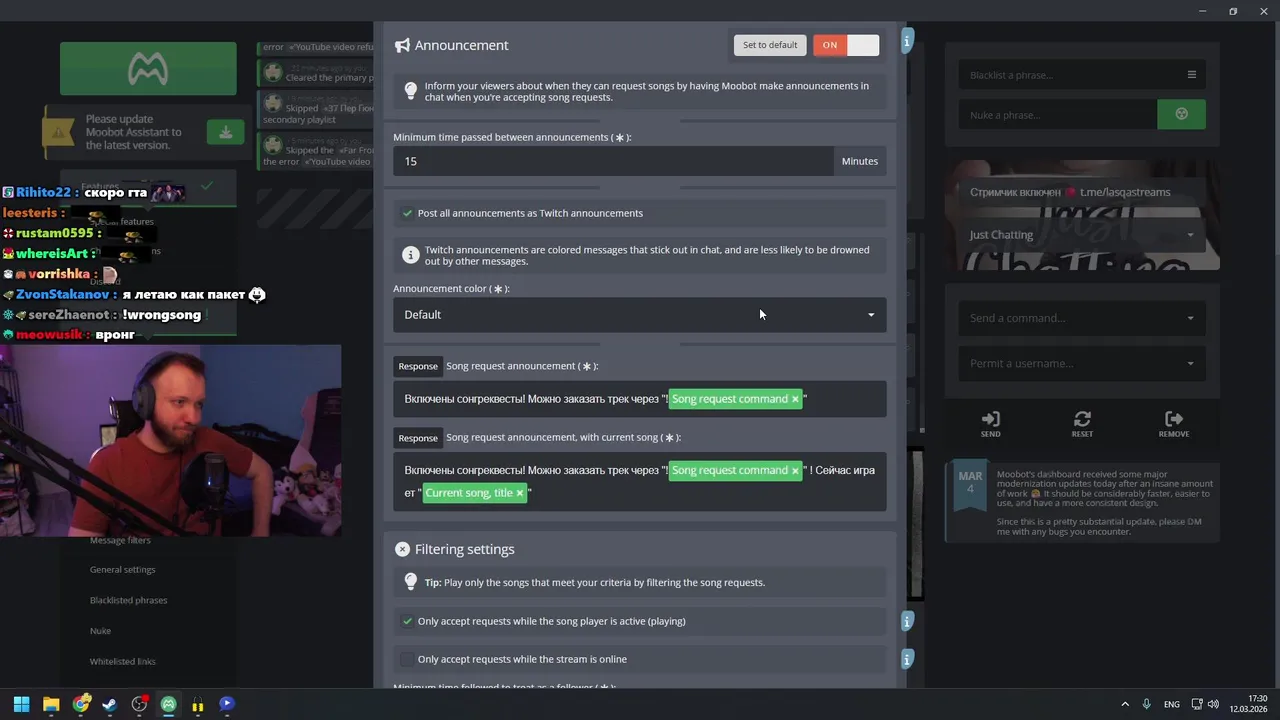The image size is (1280, 720).
Task: Click info icon for stream online option
Action: (x=907, y=659)
